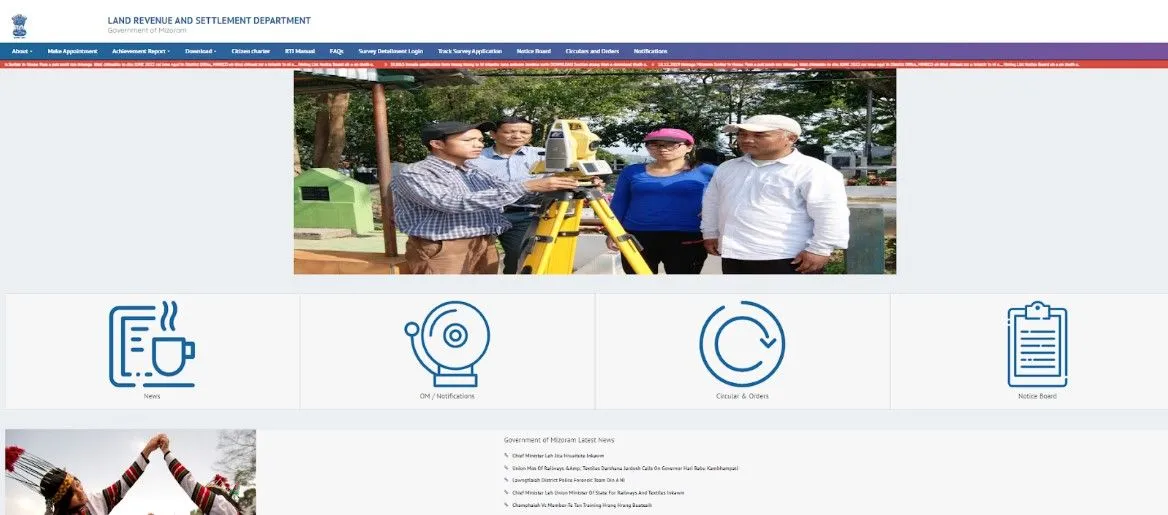Image resolution: width=1168 pixels, height=515 pixels.
Task: Open Union Min Of Railways news link
Action: tap(625, 468)
